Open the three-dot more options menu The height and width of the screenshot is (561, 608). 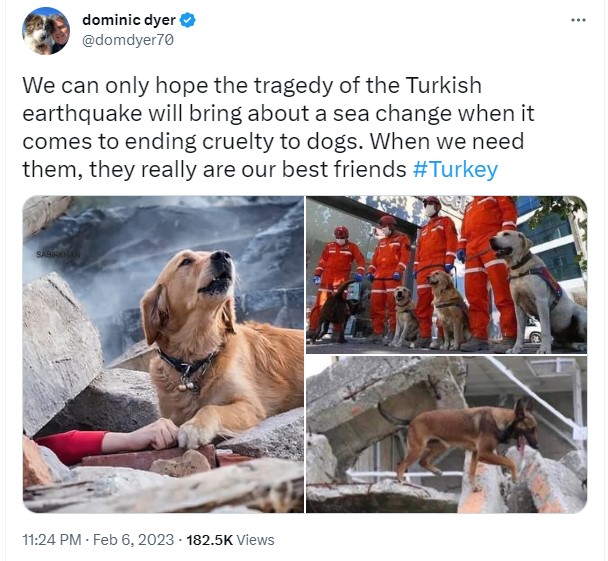coord(578,20)
